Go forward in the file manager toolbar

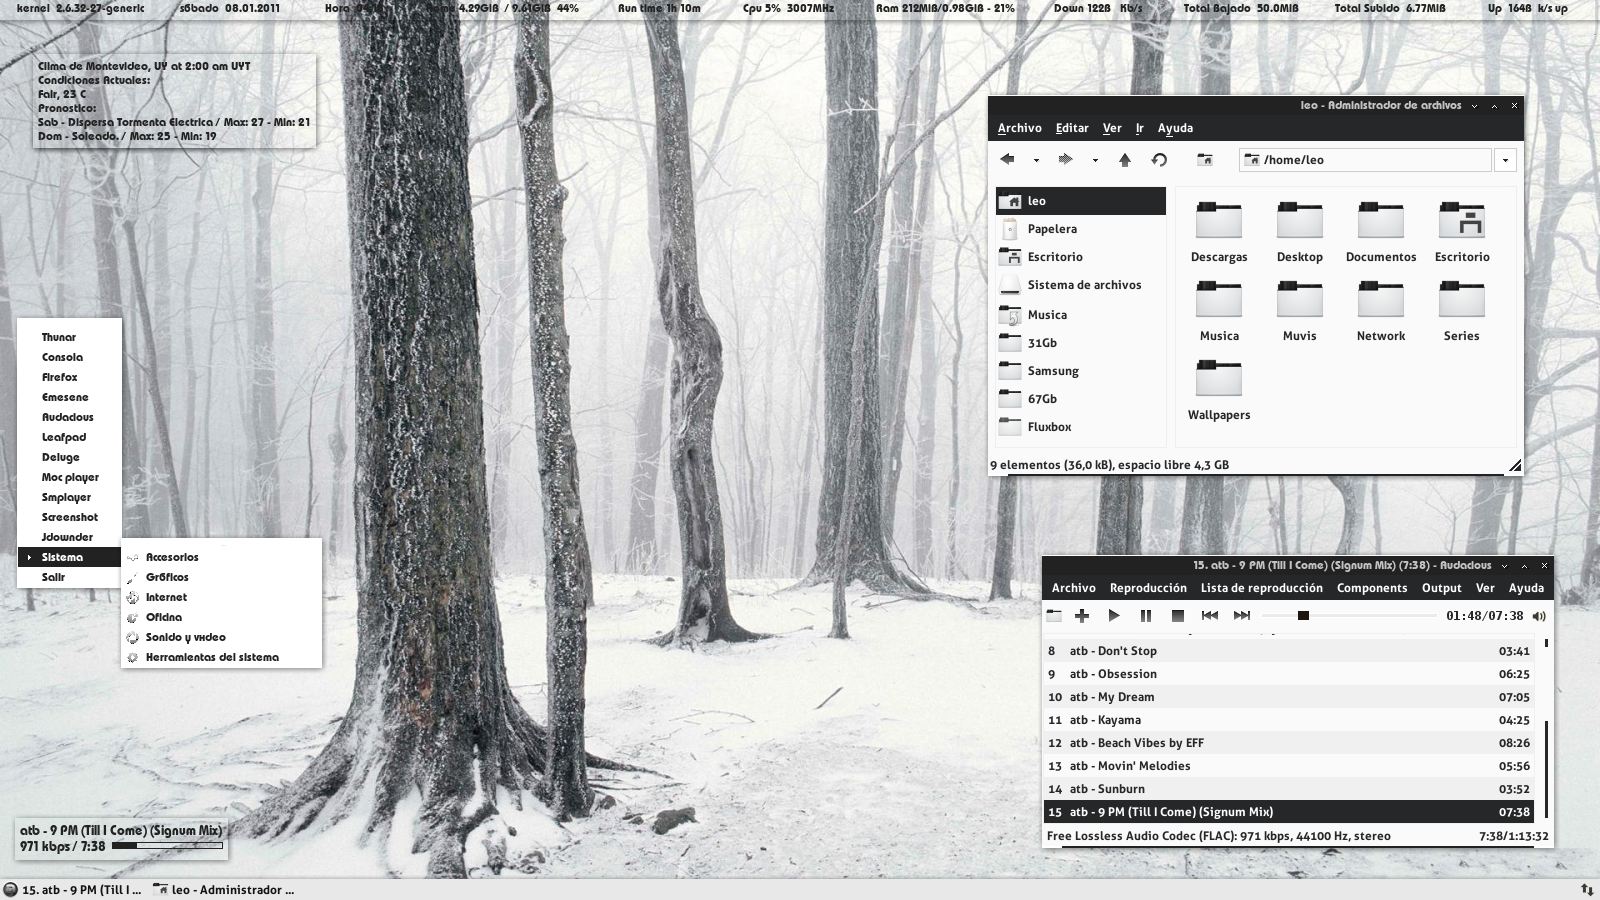click(x=1065, y=159)
